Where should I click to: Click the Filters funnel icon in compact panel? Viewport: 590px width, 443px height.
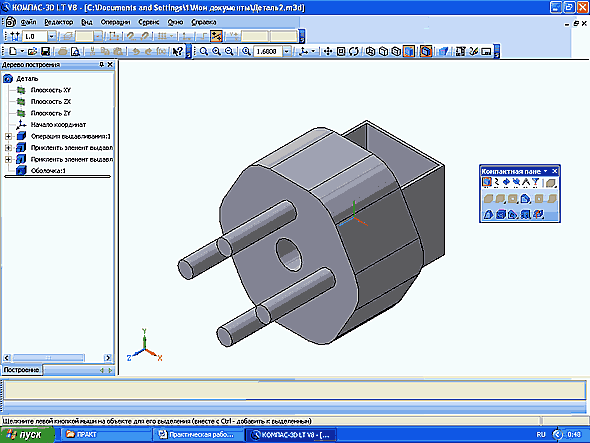[x=535, y=183]
